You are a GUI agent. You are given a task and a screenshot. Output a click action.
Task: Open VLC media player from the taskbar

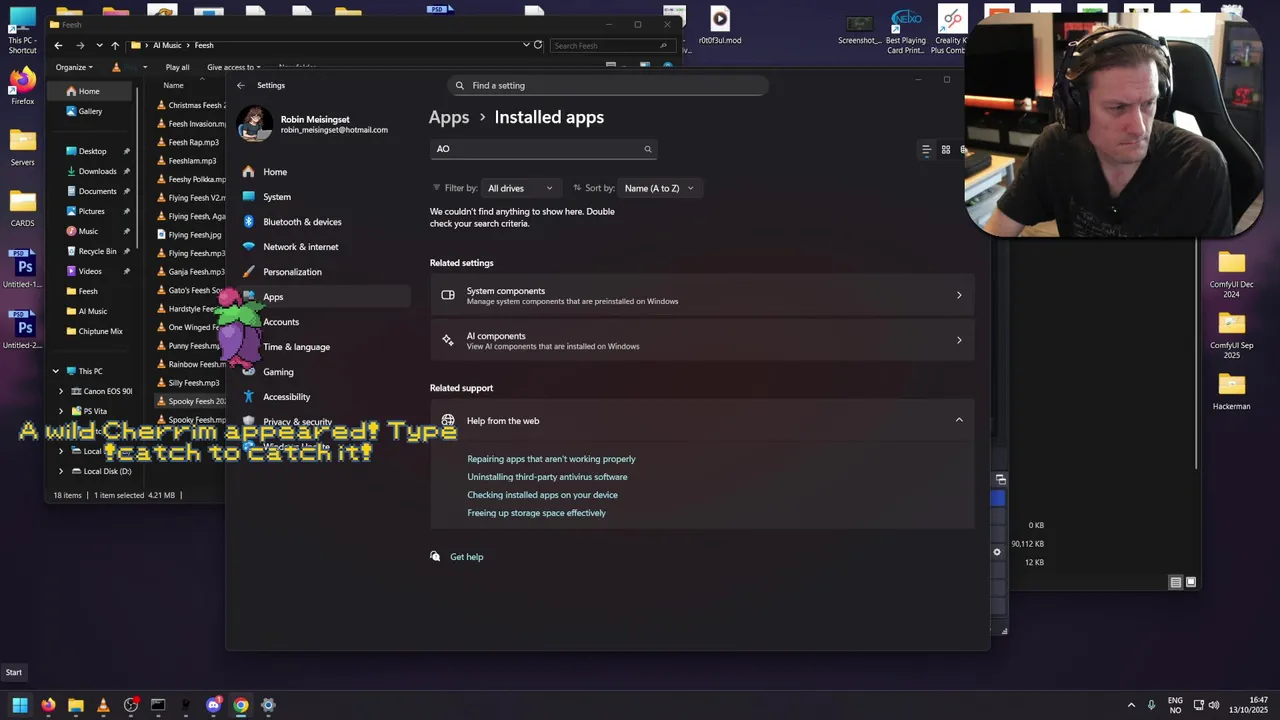[103, 705]
